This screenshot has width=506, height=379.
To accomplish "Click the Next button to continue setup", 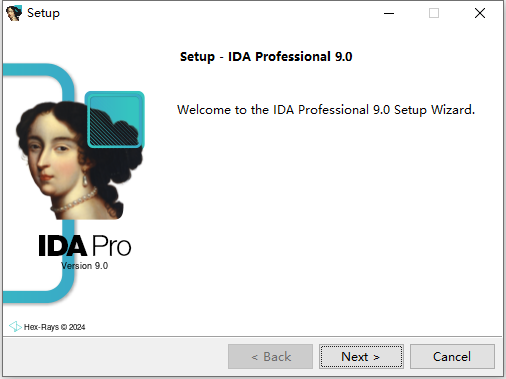I will point(361,357).
